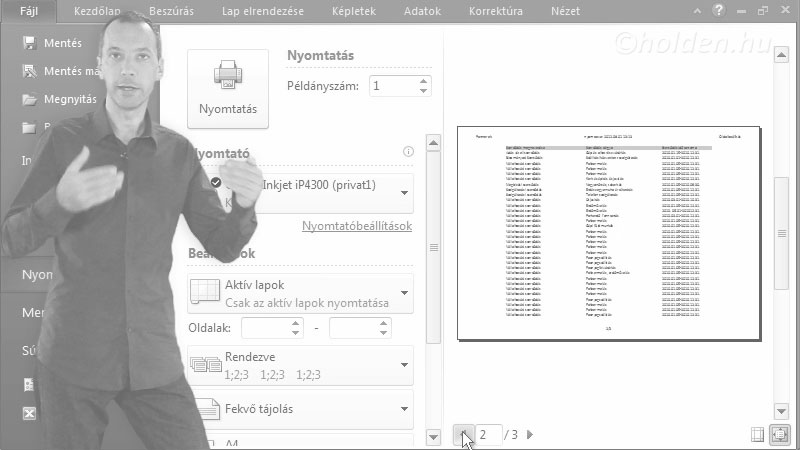The image size is (800, 450).
Task: Click the large Nyomtatás printer button
Action: click(228, 89)
